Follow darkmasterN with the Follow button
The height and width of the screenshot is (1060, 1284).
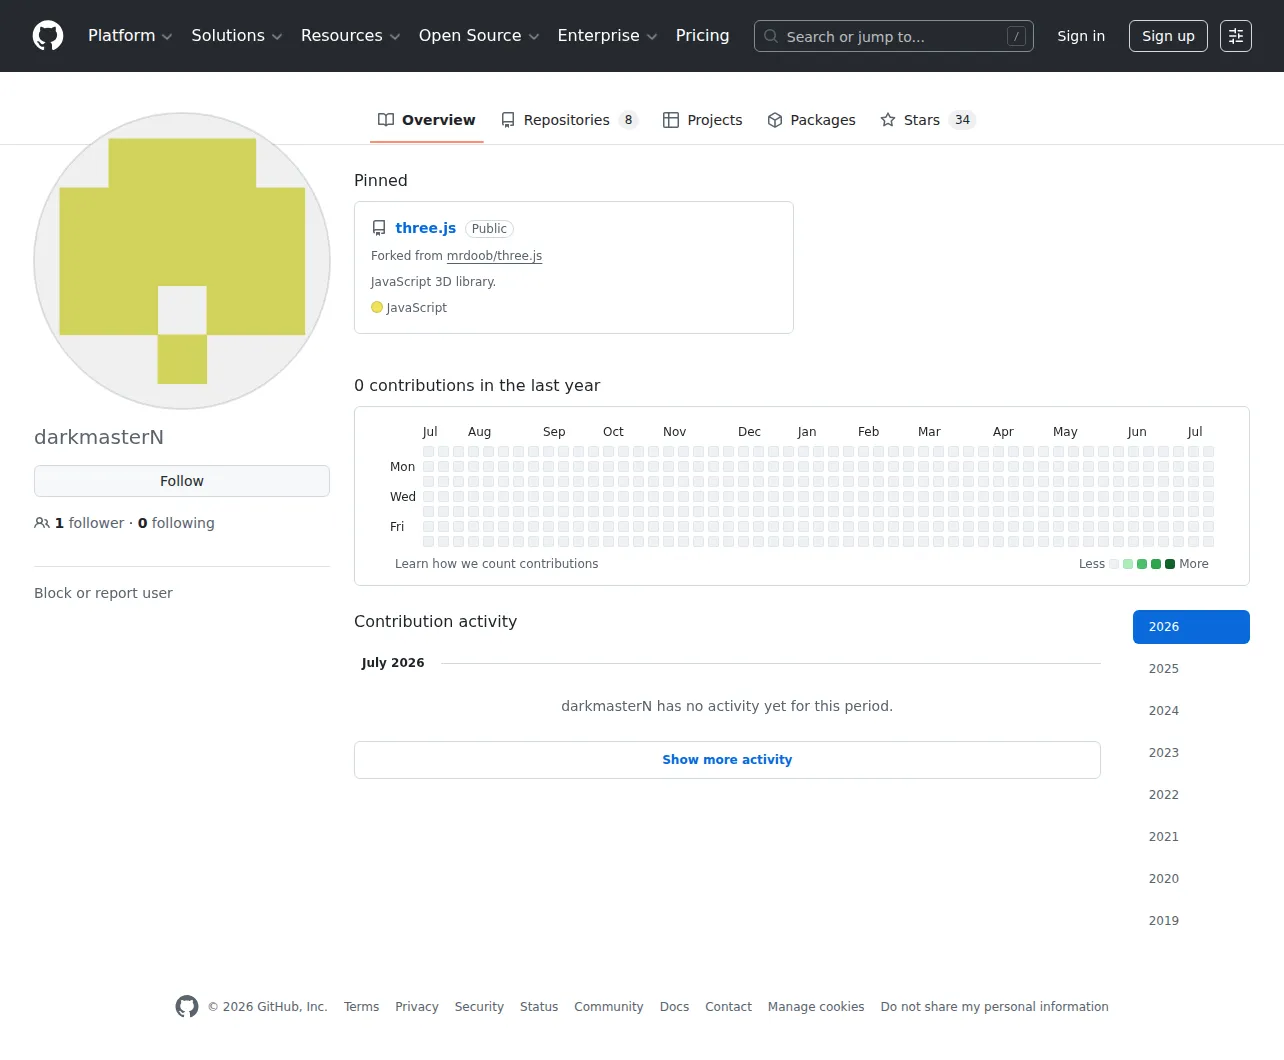182,481
